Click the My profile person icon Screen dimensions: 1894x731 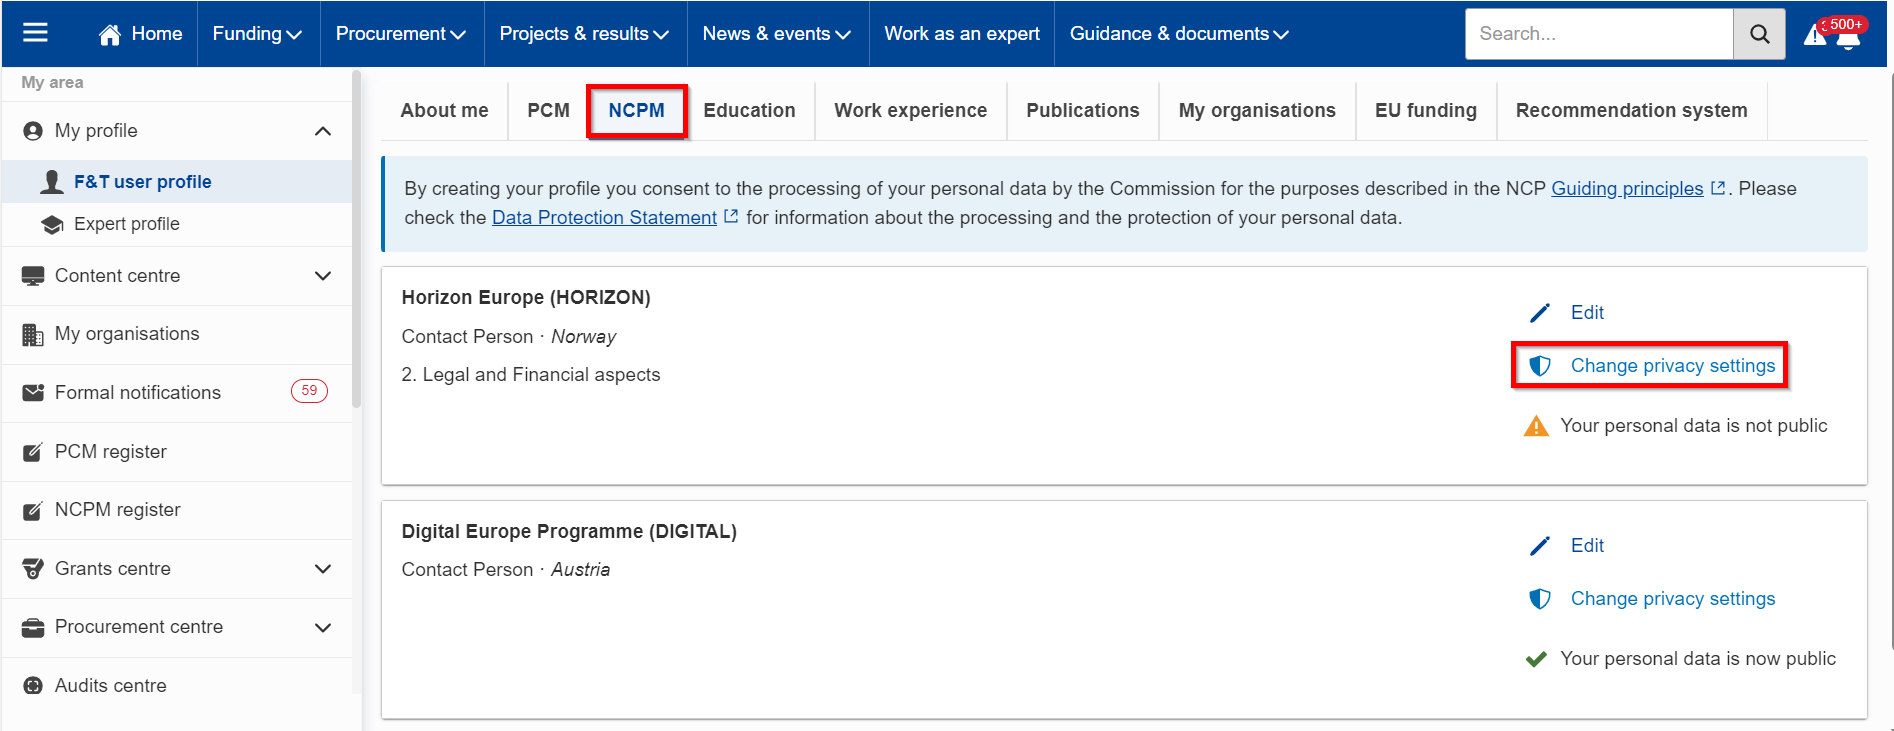pos(33,131)
